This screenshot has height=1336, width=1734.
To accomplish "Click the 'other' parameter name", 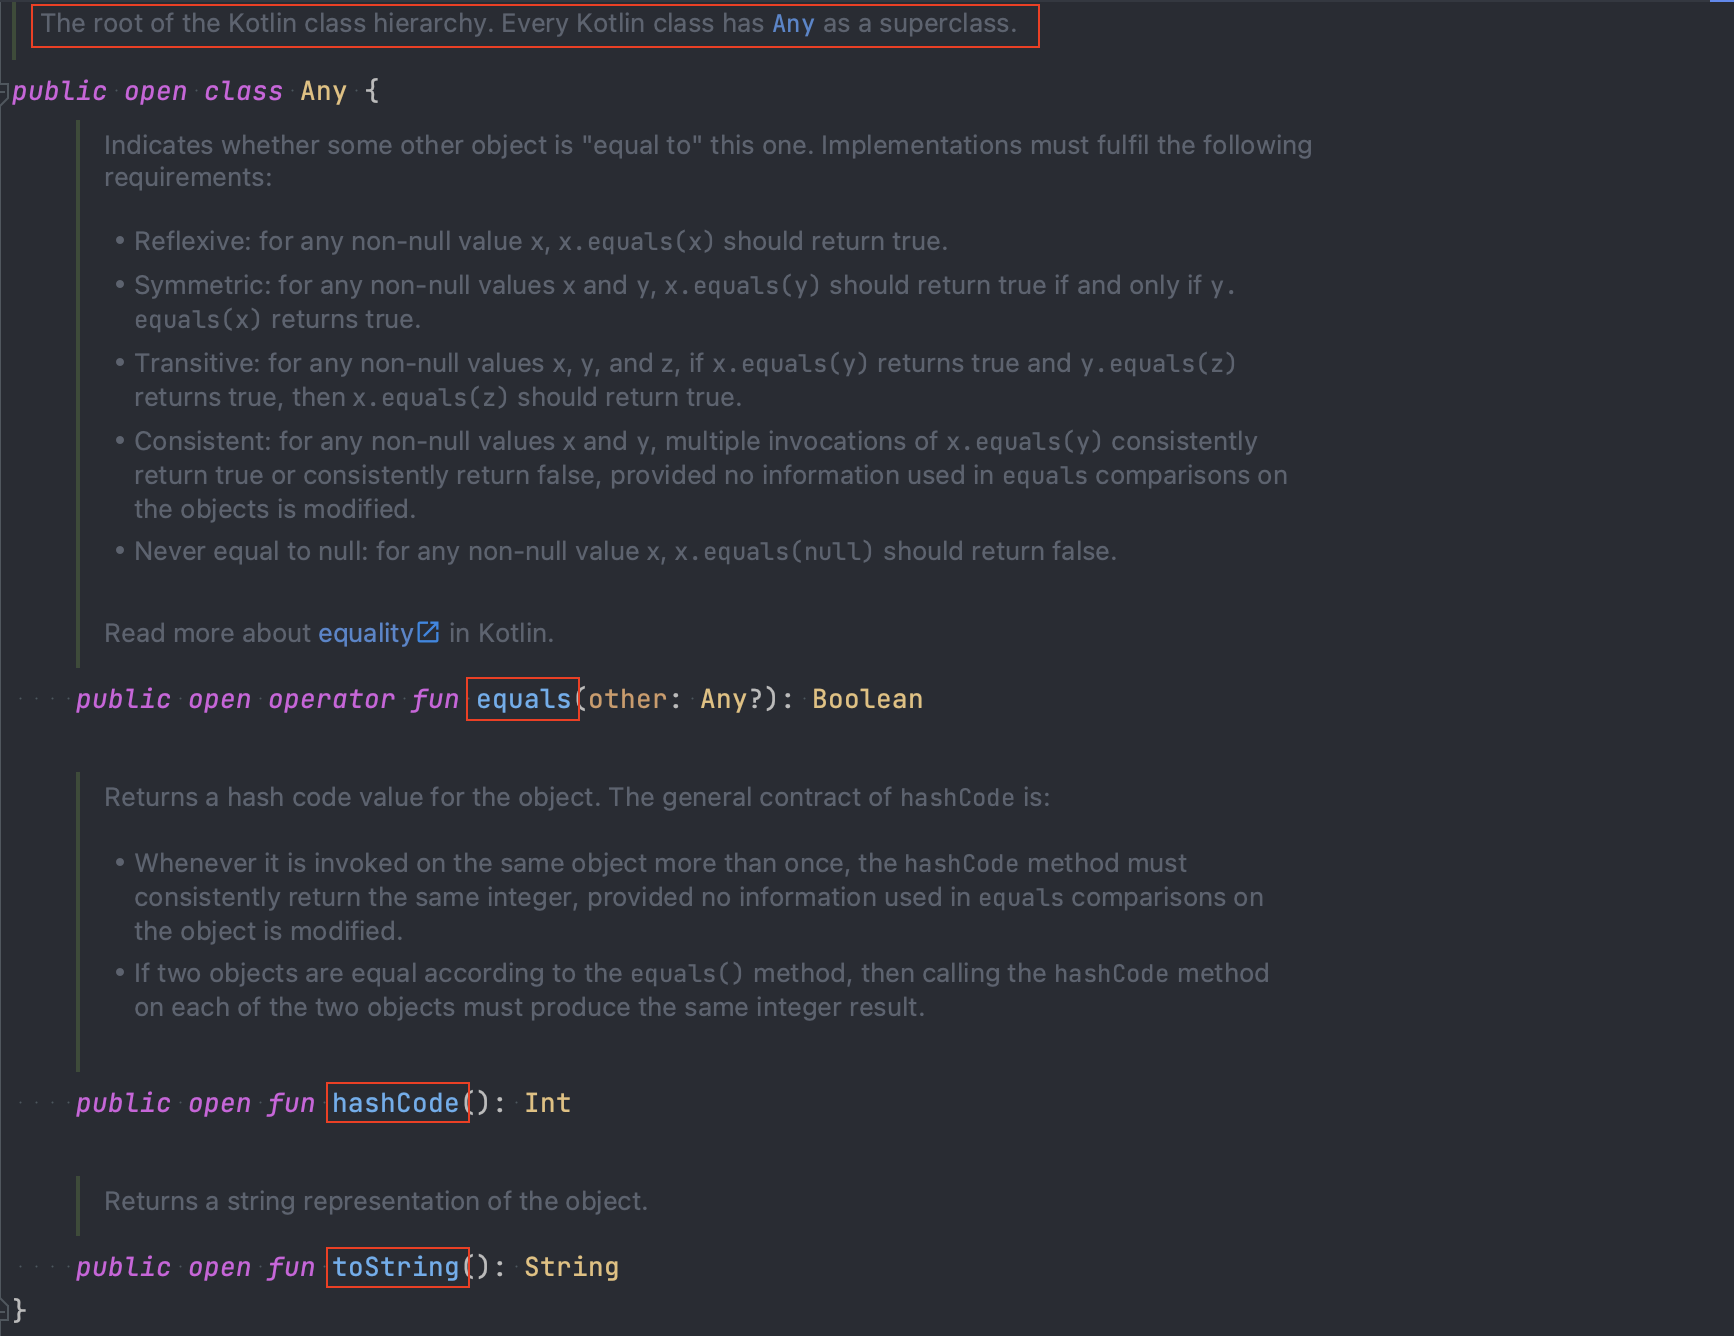I will click(627, 699).
